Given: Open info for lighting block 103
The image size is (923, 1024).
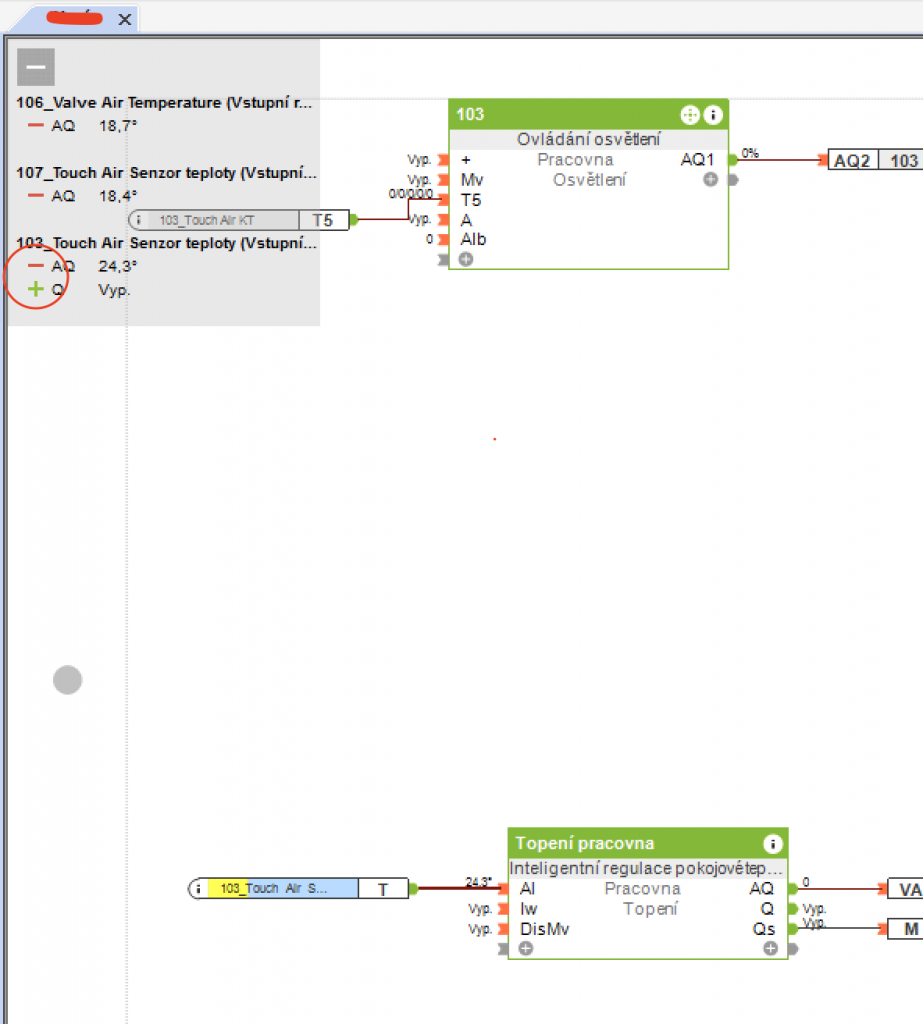Looking at the screenshot, I should click(713, 115).
